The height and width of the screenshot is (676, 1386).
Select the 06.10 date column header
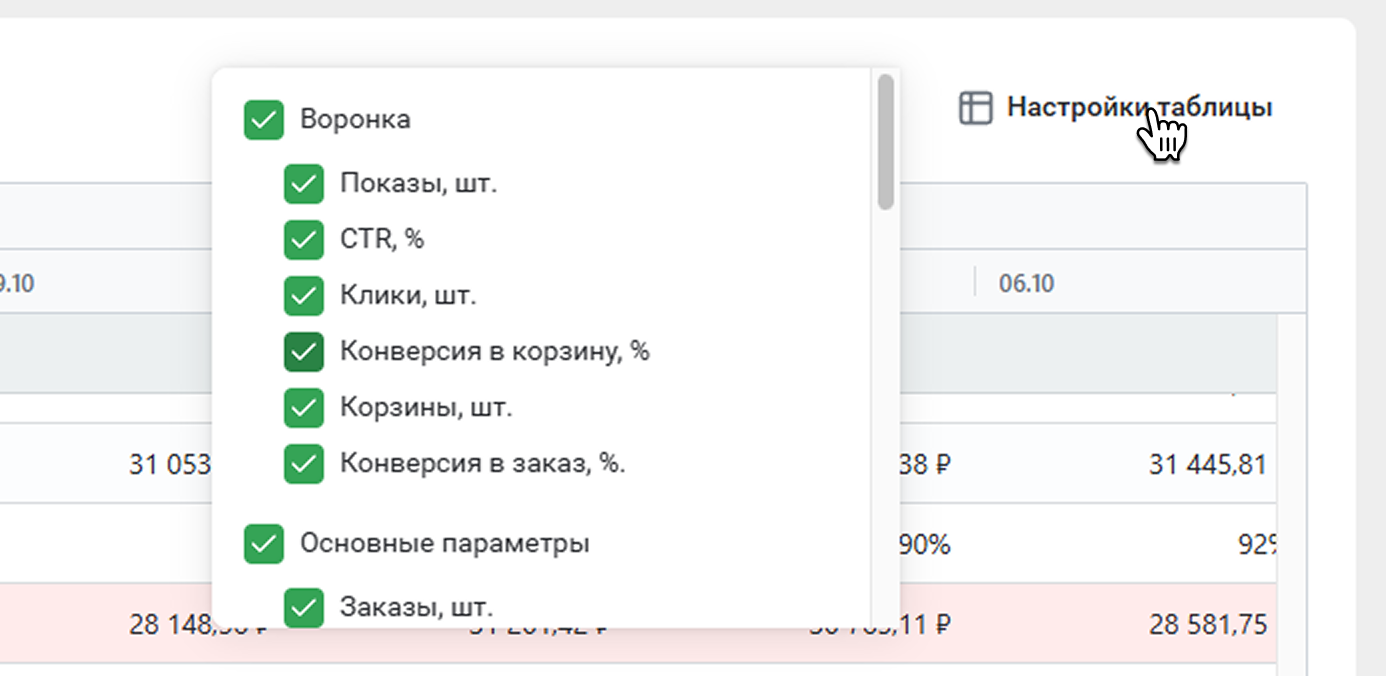pyautogui.click(x=1027, y=283)
